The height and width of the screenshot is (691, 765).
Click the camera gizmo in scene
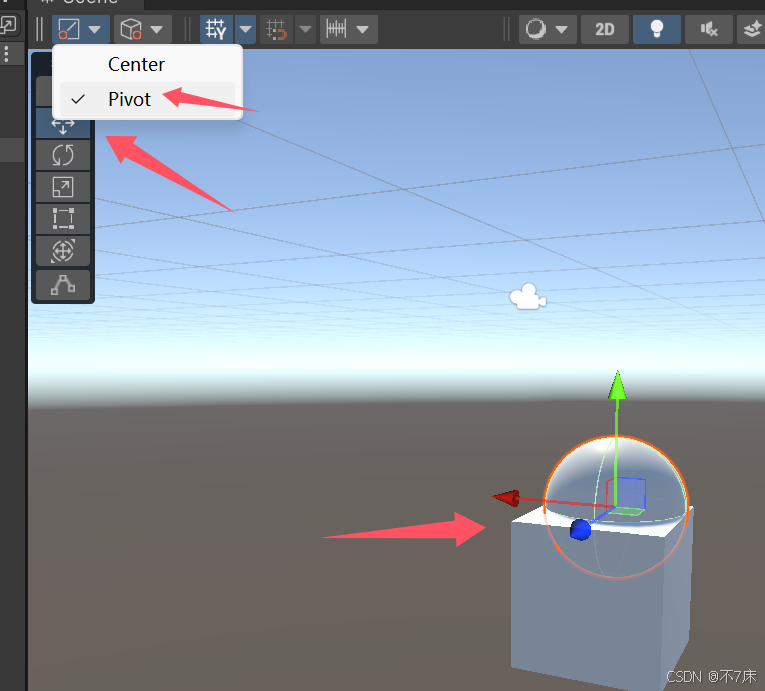pyautogui.click(x=527, y=296)
